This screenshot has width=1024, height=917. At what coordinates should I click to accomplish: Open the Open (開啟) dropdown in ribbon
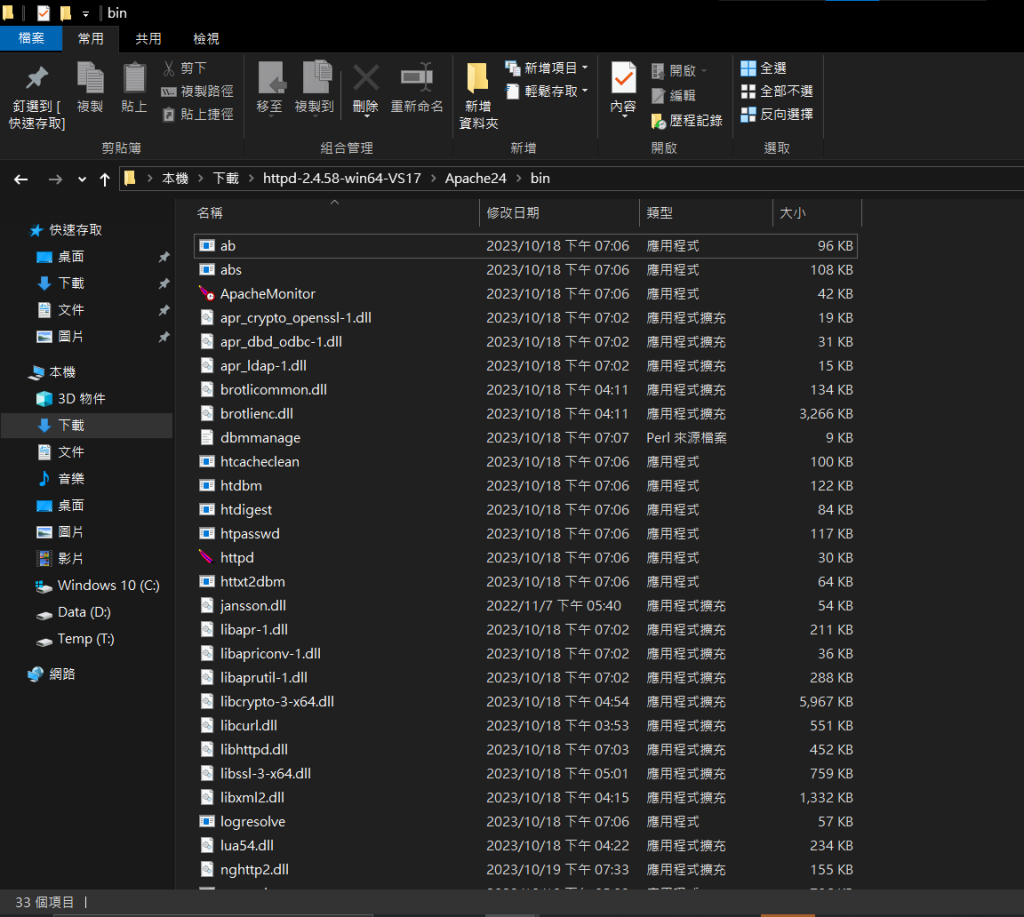[x=679, y=71]
